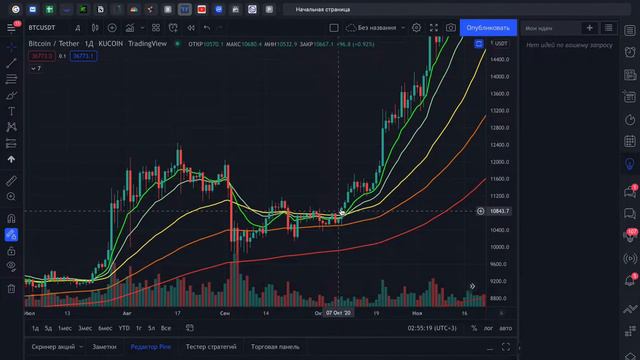Open the watchlist panel icon

pyautogui.click(x=630, y=31)
